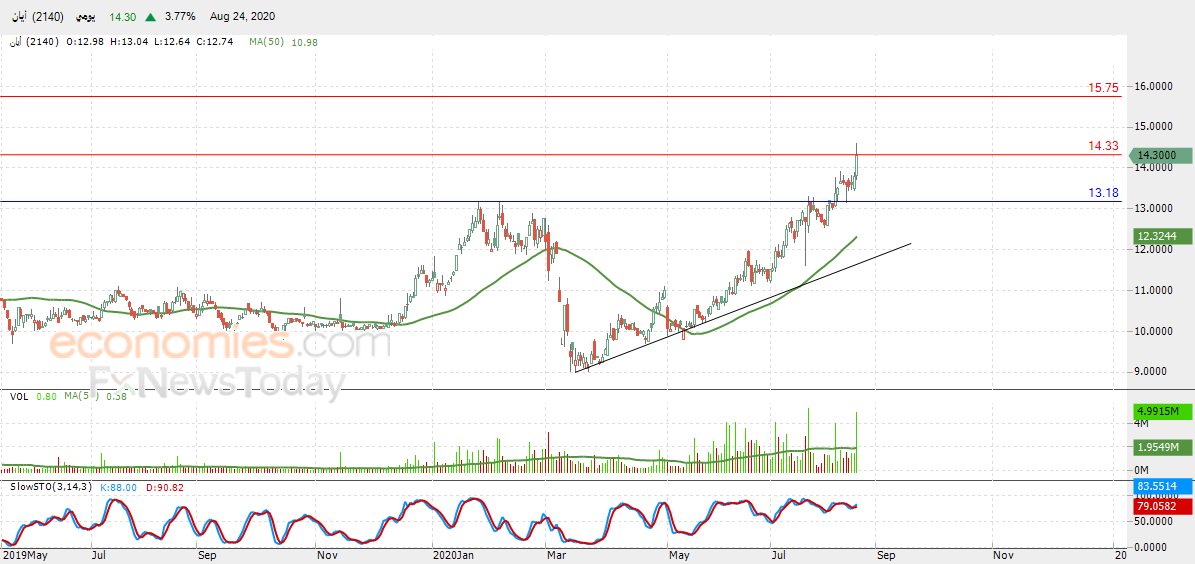Click the 10.98 MA(50) value
The width and height of the screenshot is (1195, 564).
click(303, 42)
